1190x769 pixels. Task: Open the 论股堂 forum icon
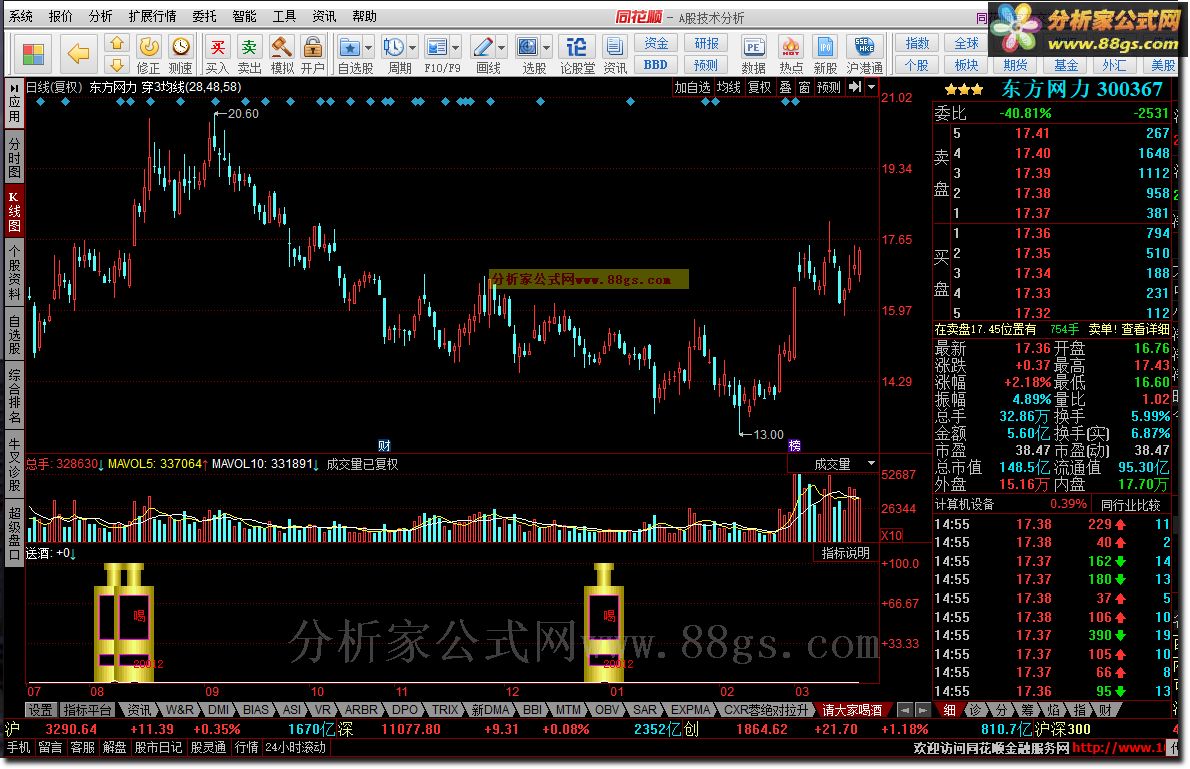(x=577, y=55)
